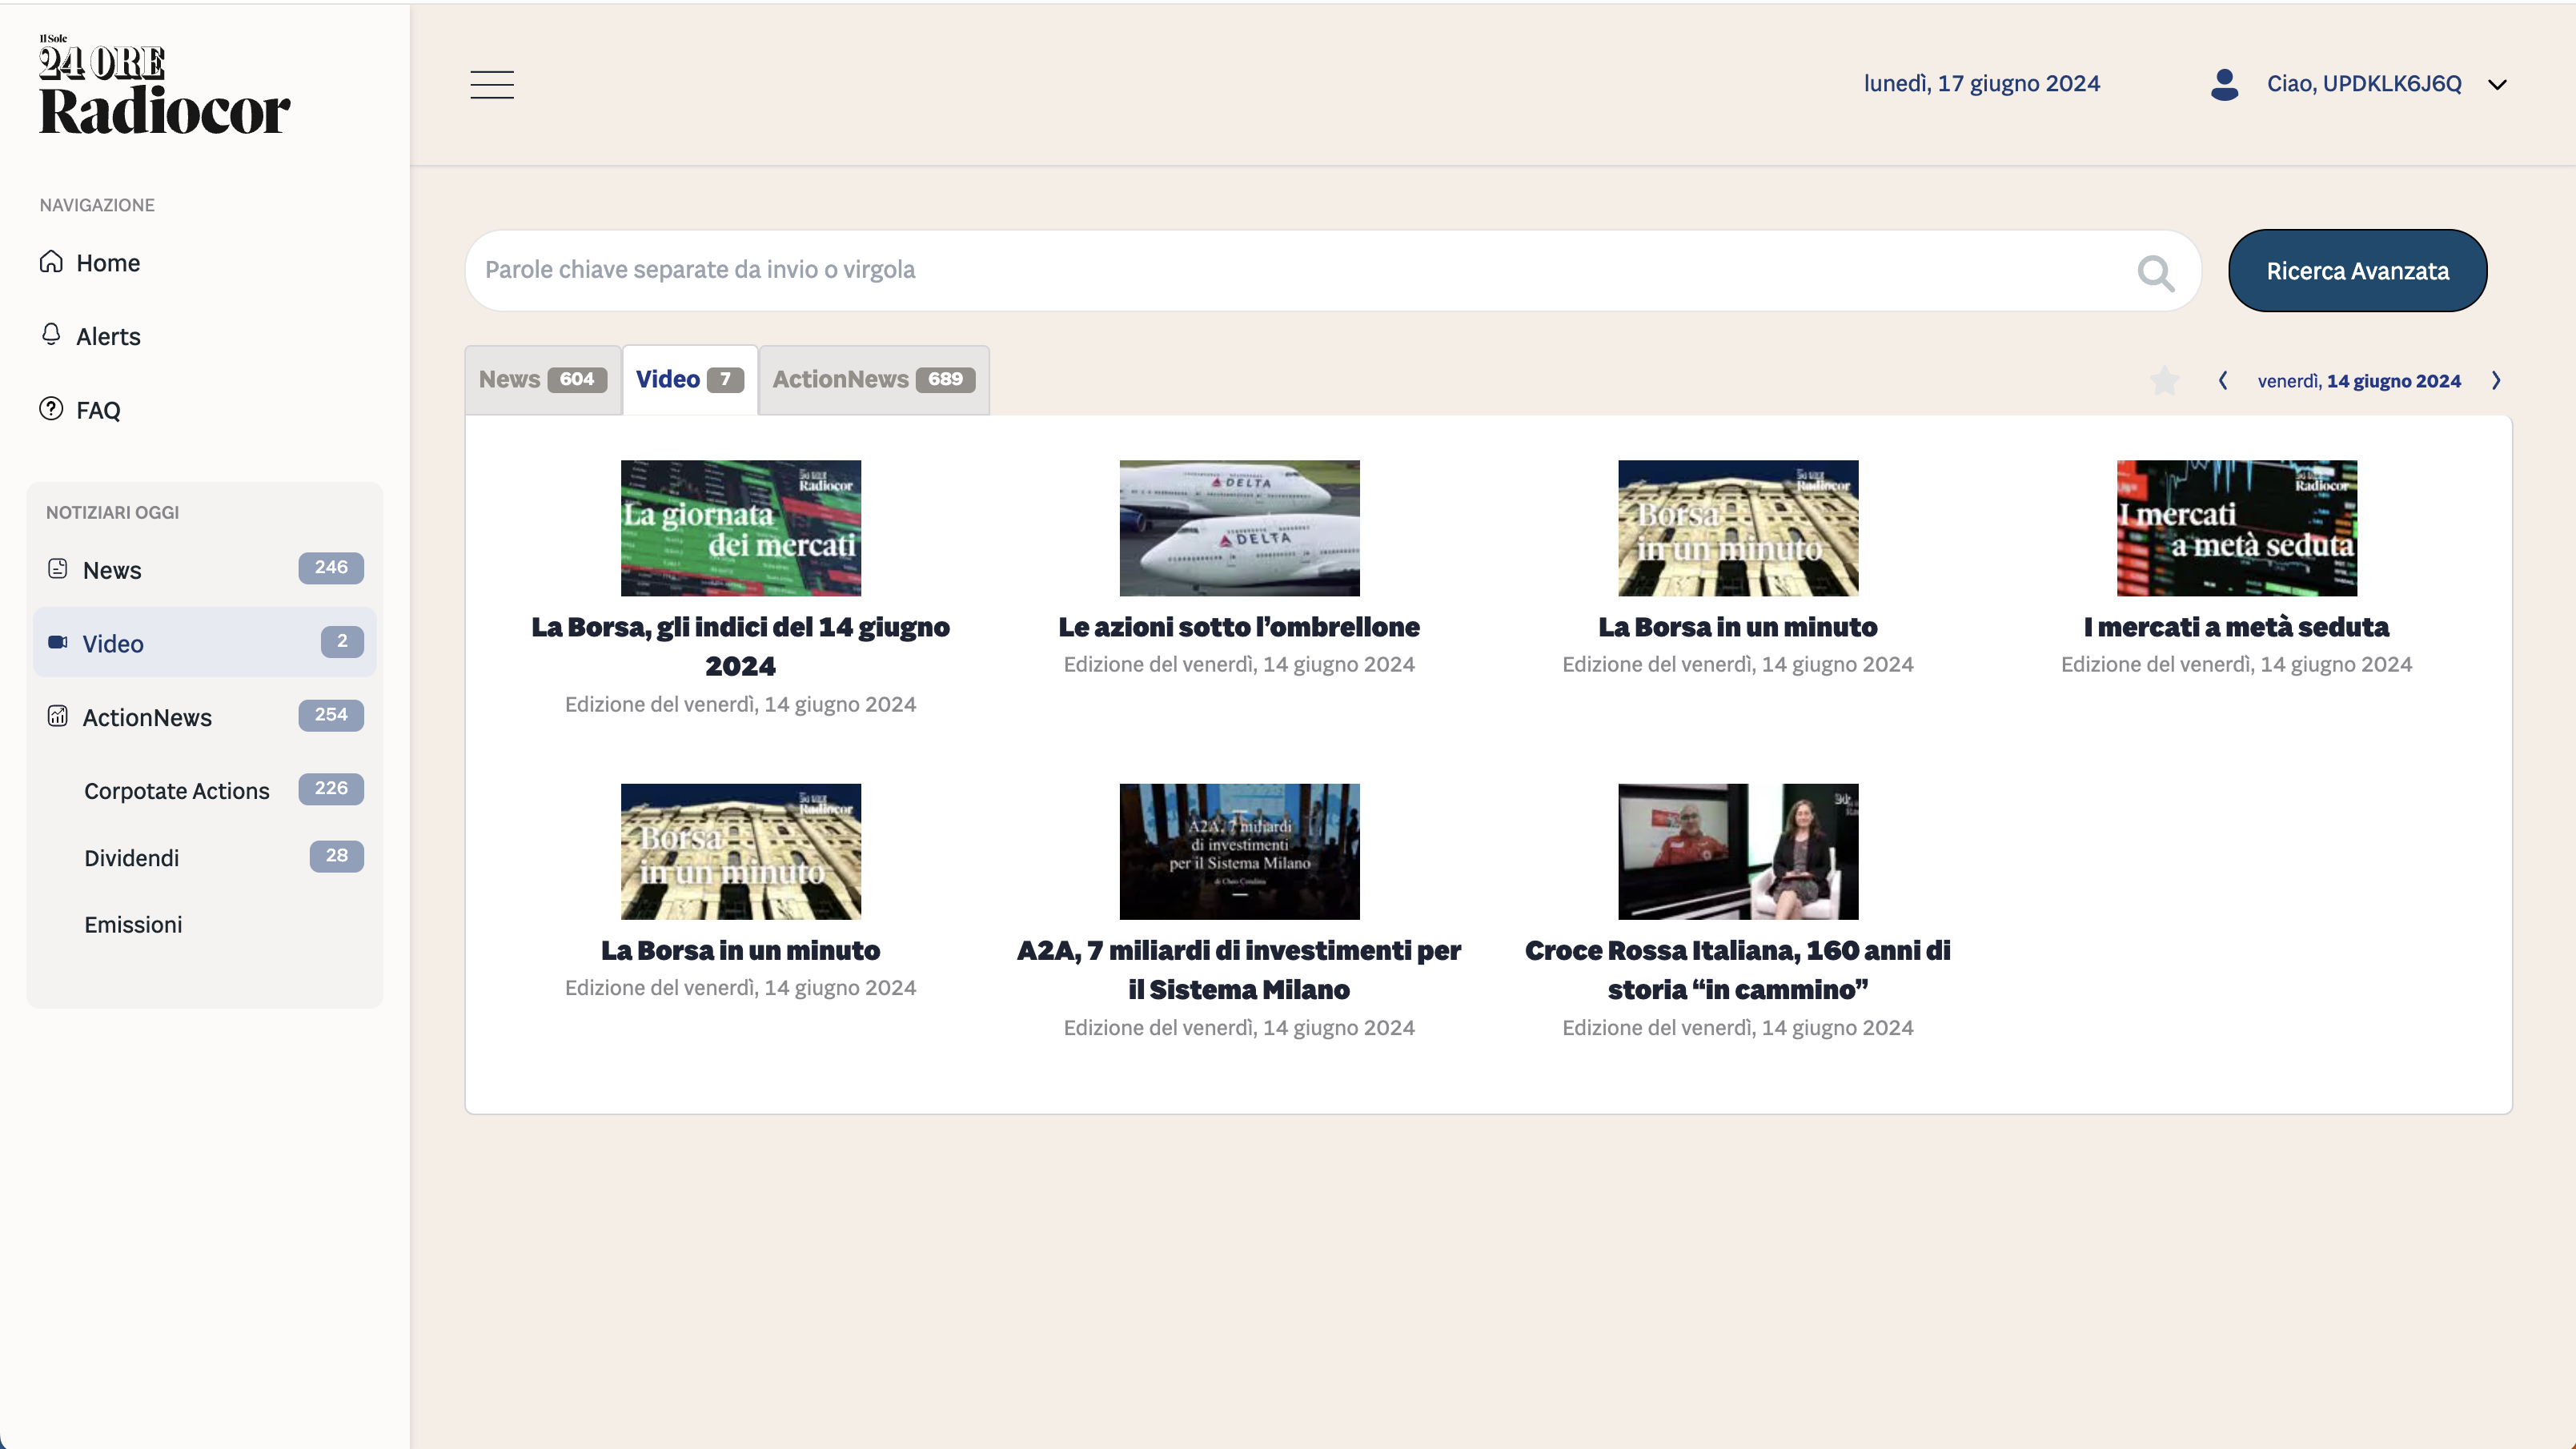Toggle the favorites star icon
This screenshot has width=2576, height=1449.
(x=2164, y=381)
